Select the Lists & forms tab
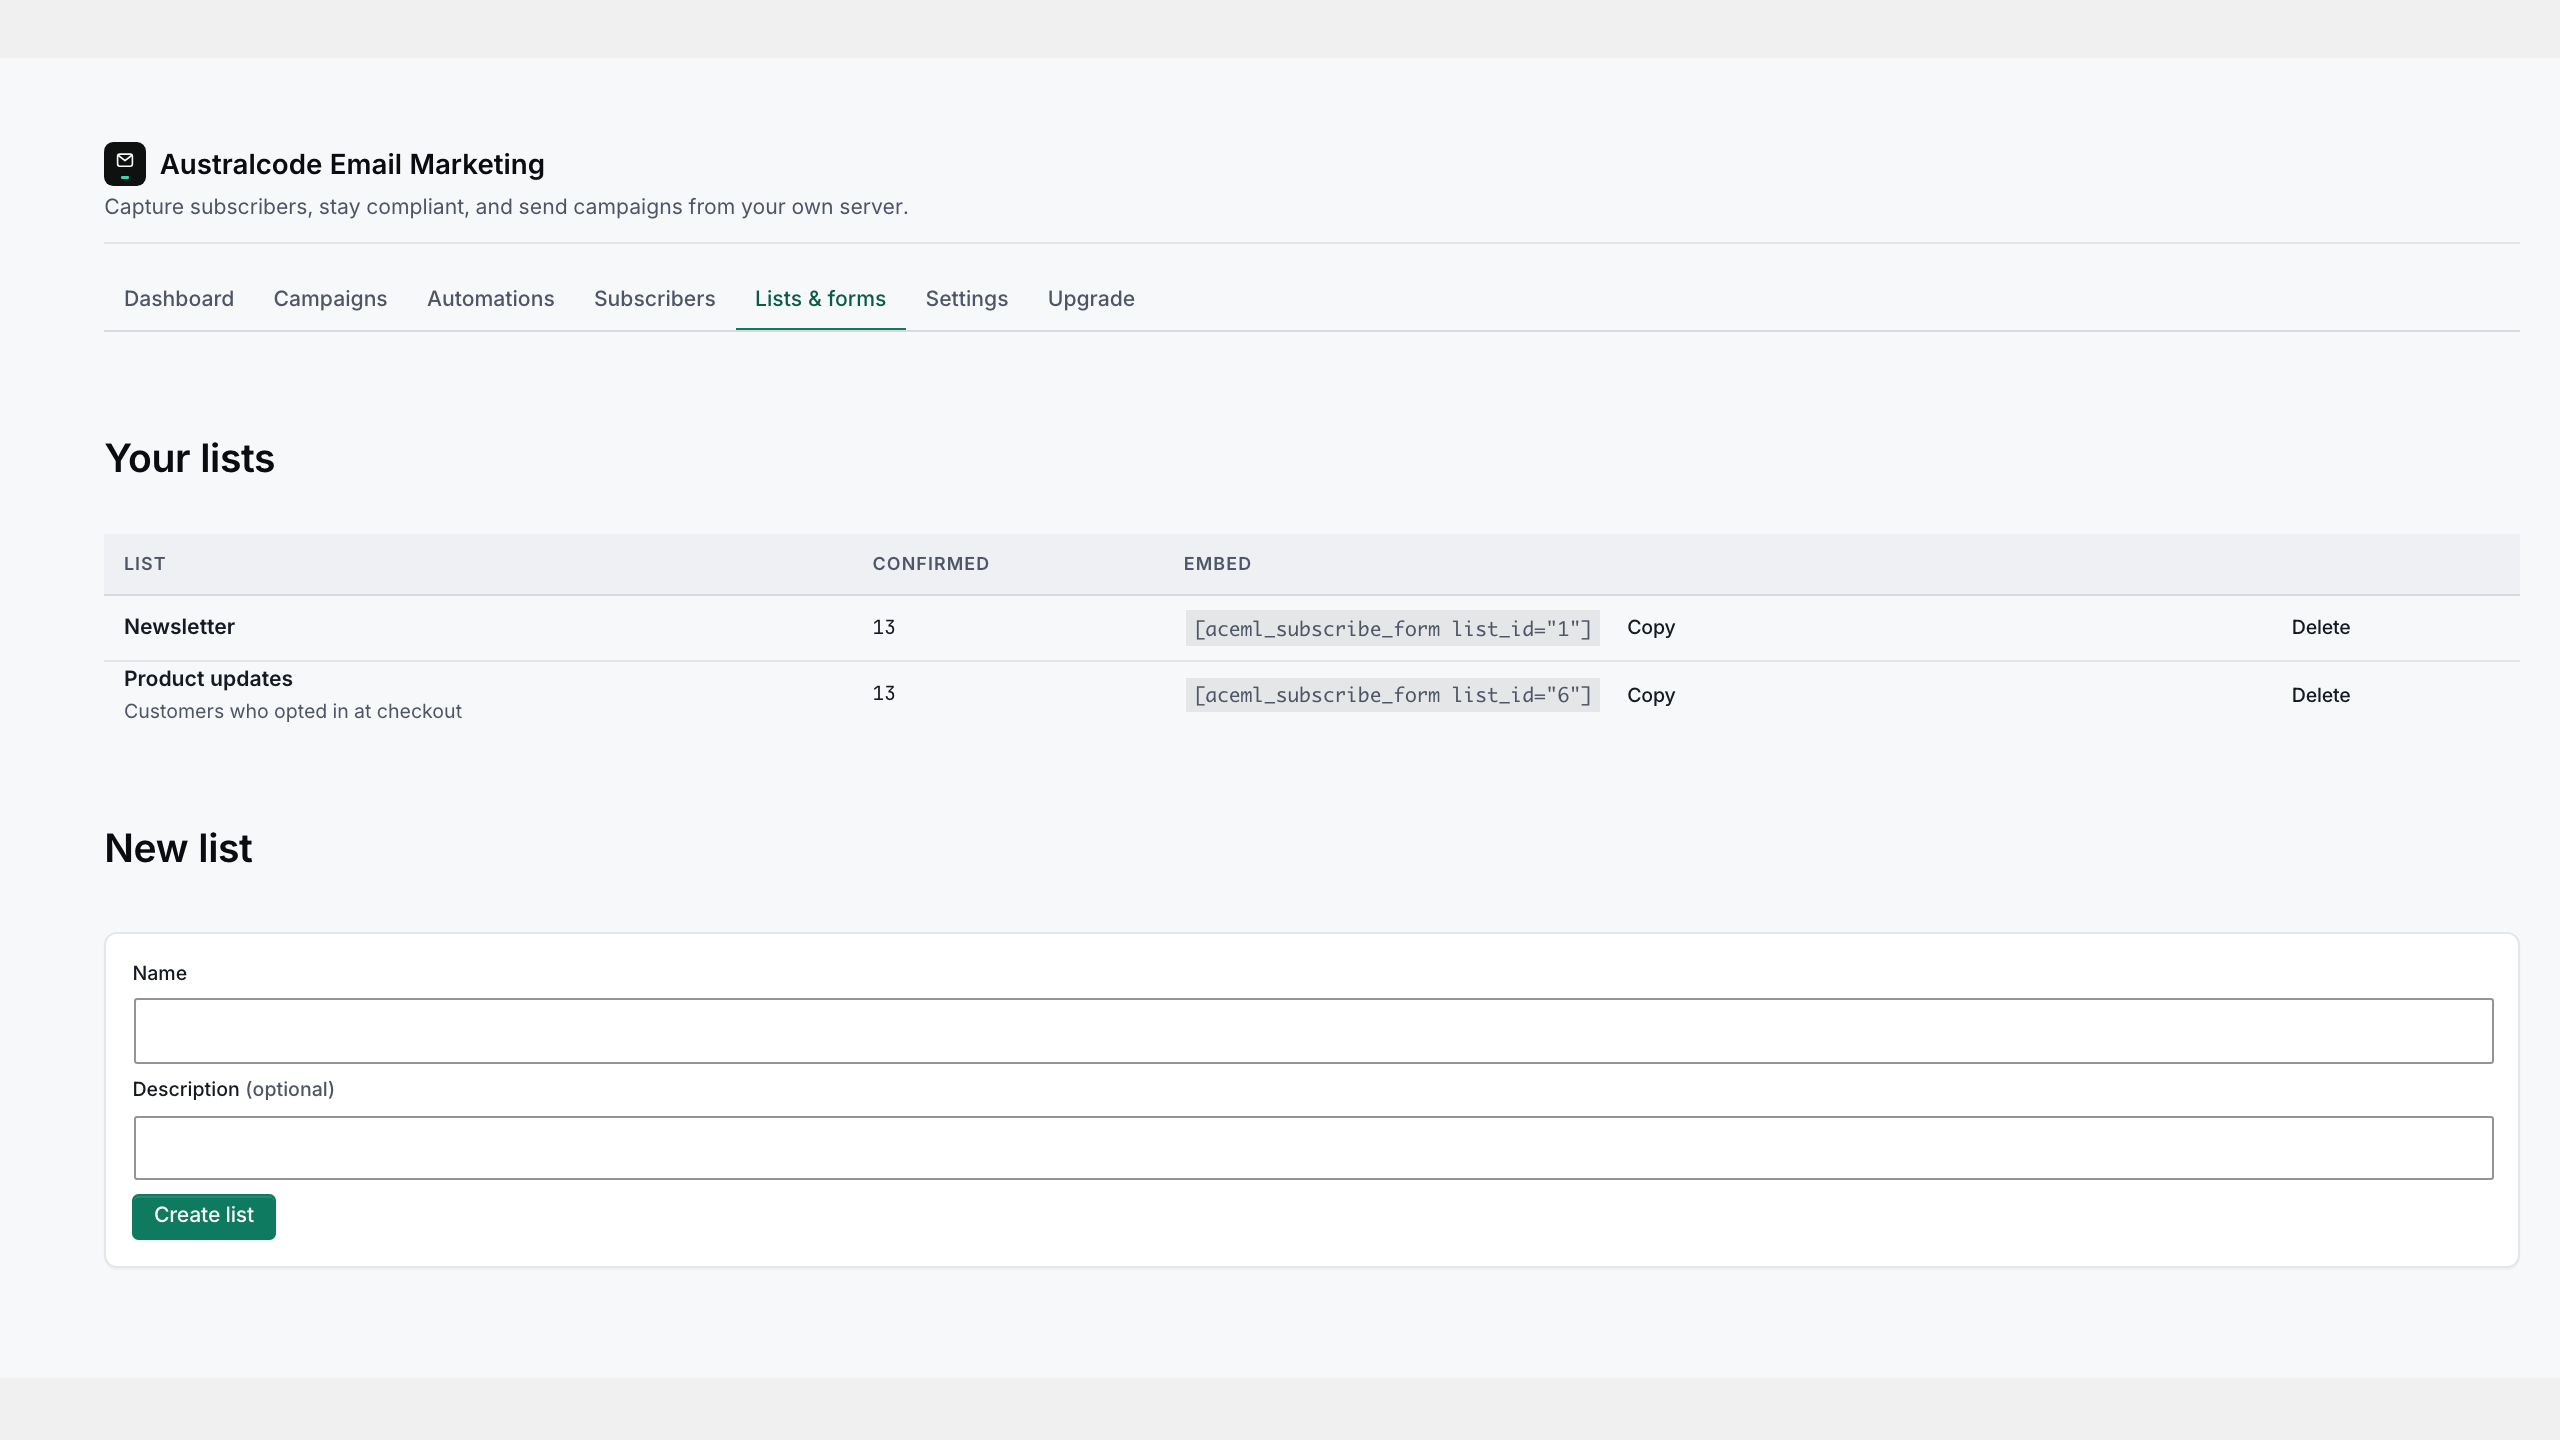The width and height of the screenshot is (2560, 1440). [x=820, y=299]
